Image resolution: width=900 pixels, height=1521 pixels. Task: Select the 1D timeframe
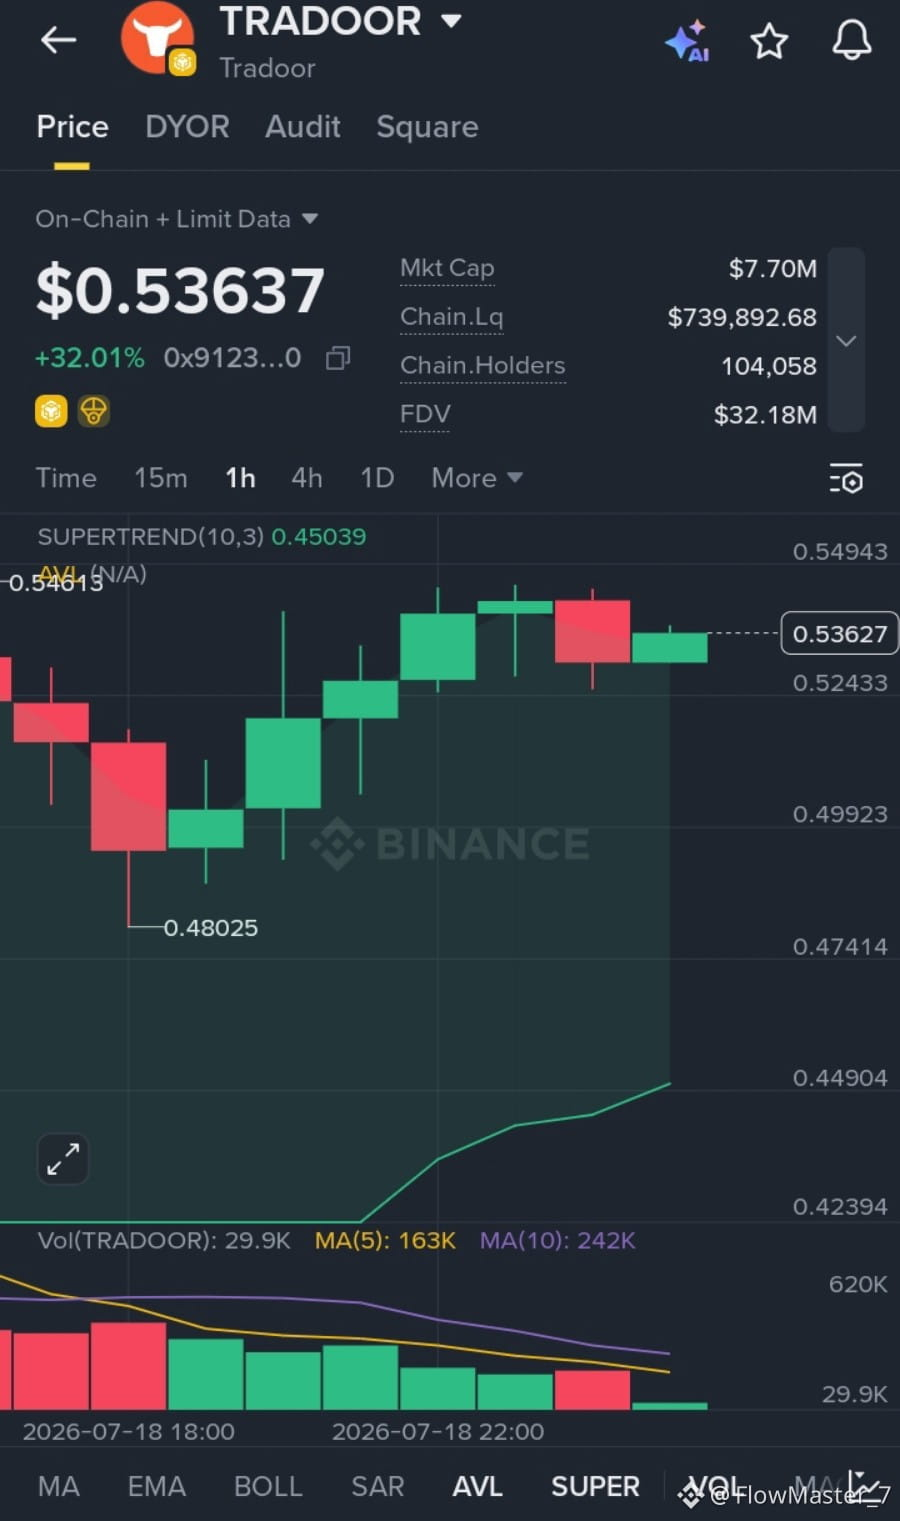pyautogui.click(x=377, y=478)
